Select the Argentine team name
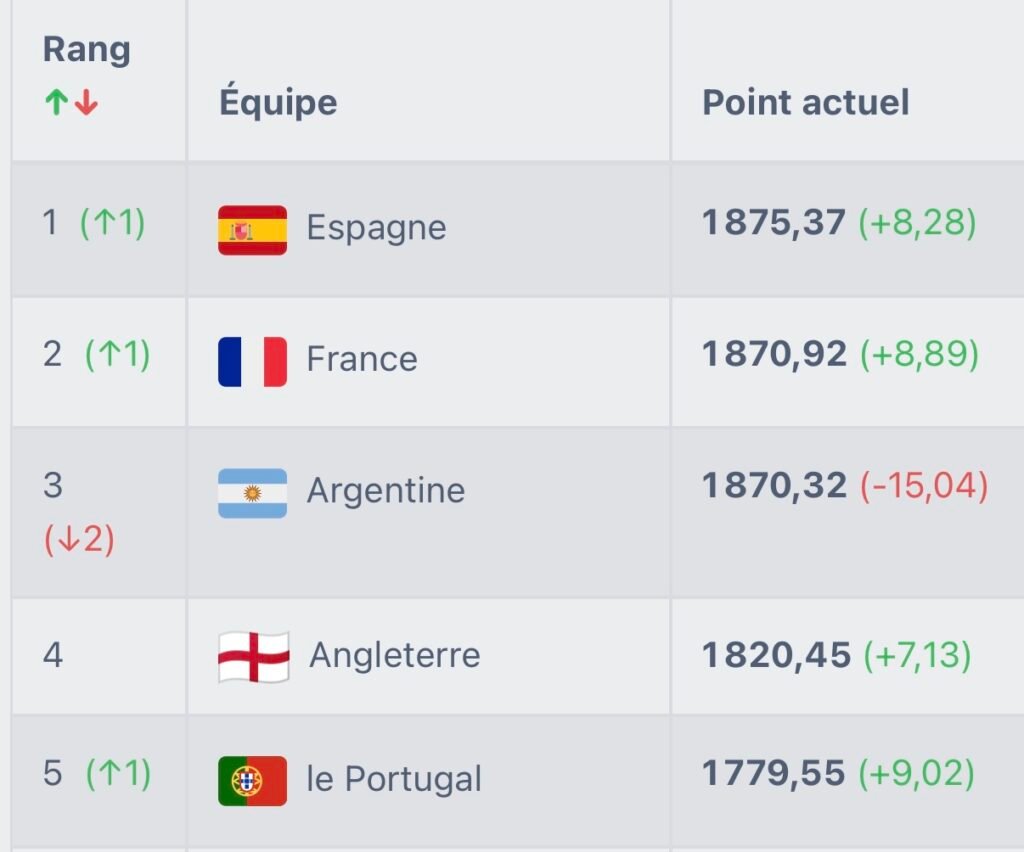Image resolution: width=1024 pixels, height=852 pixels. pyautogui.click(x=385, y=491)
